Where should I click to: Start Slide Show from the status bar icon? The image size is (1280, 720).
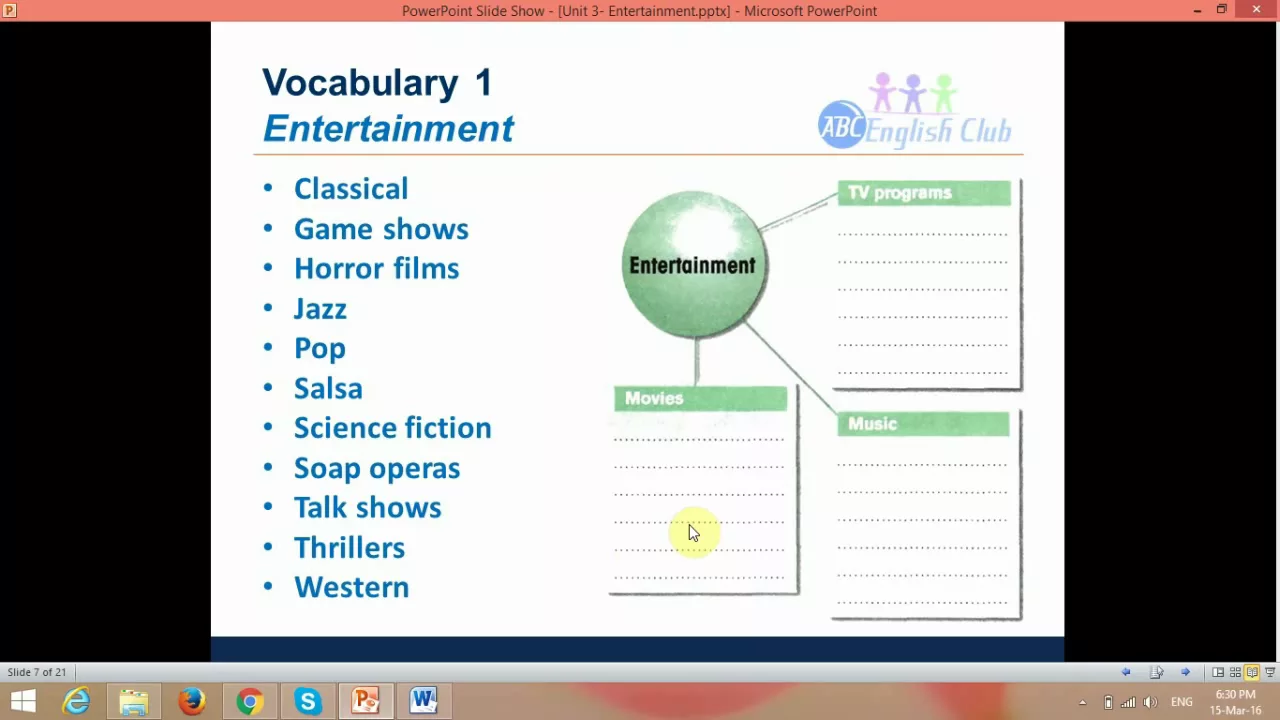[x=1270, y=672]
